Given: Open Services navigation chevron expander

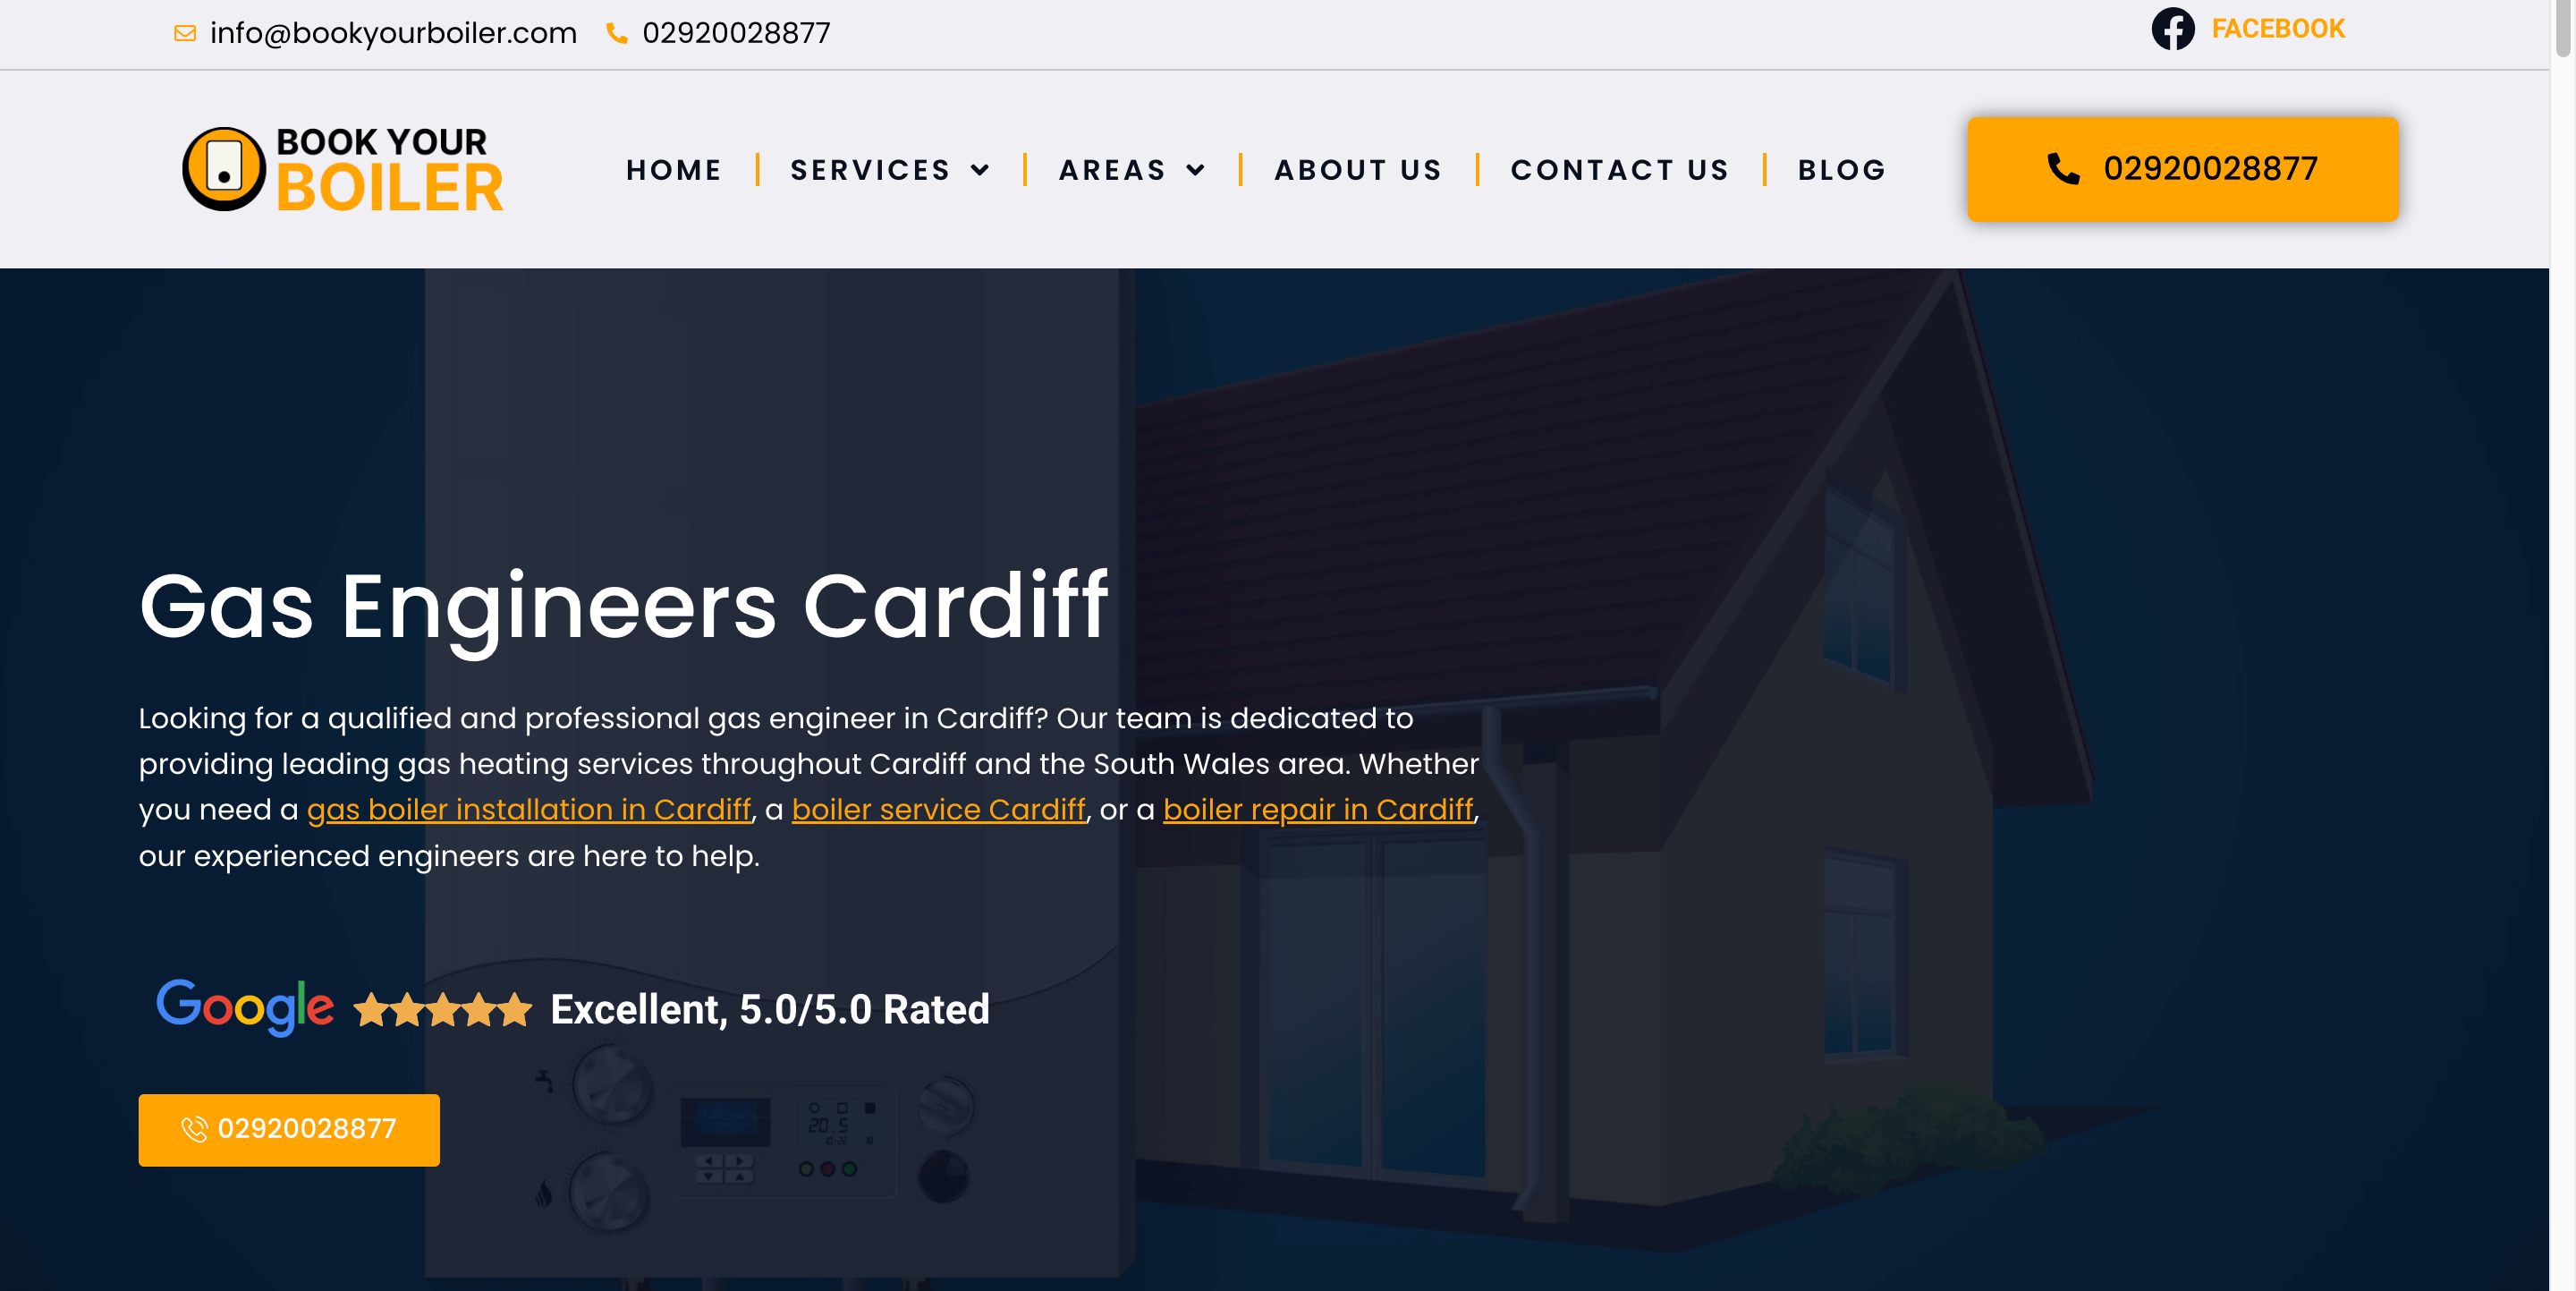Looking at the screenshot, I should click(x=981, y=168).
